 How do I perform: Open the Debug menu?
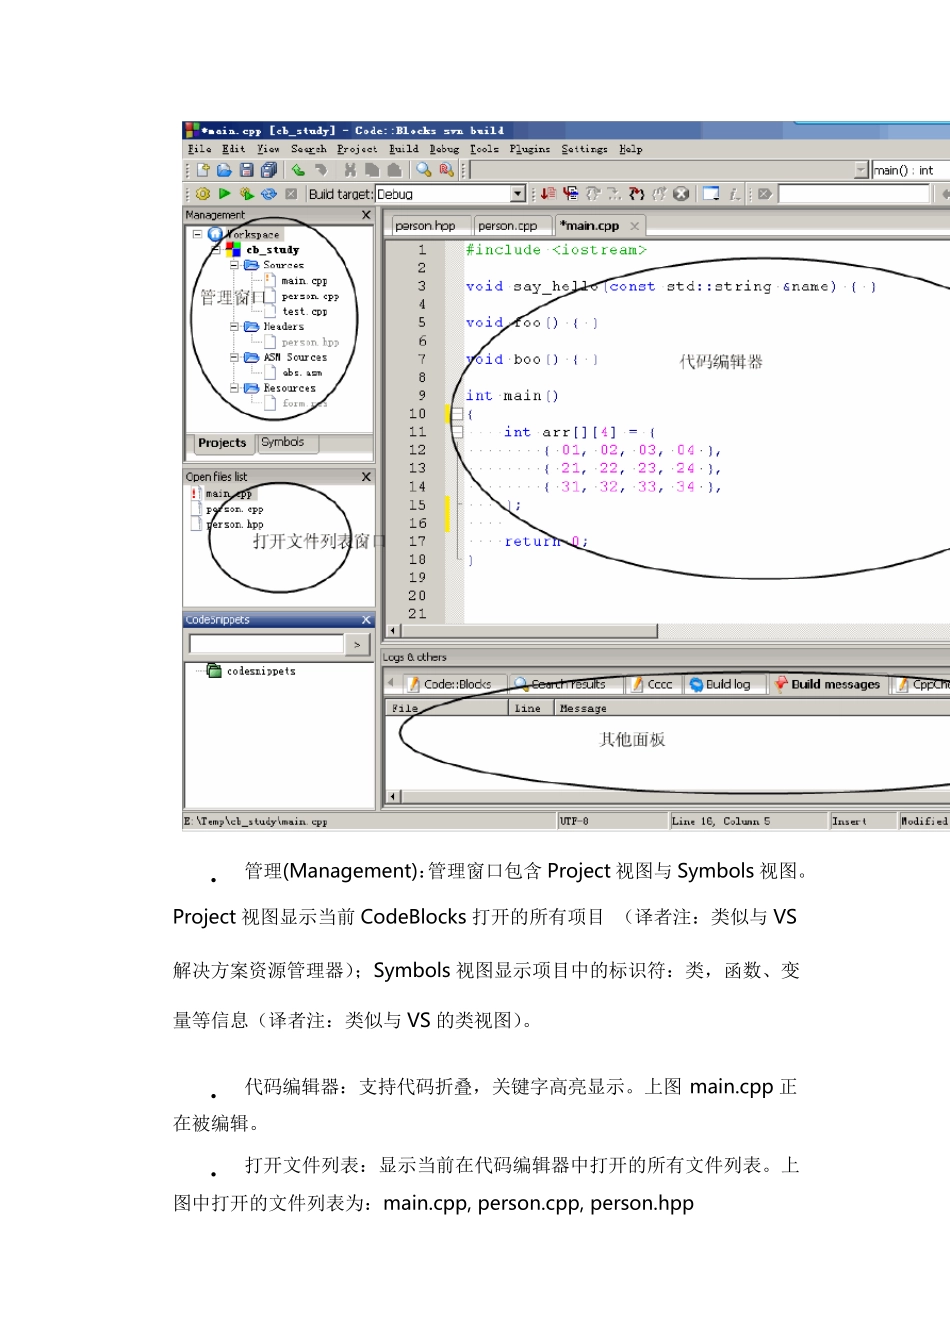(444, 149)
